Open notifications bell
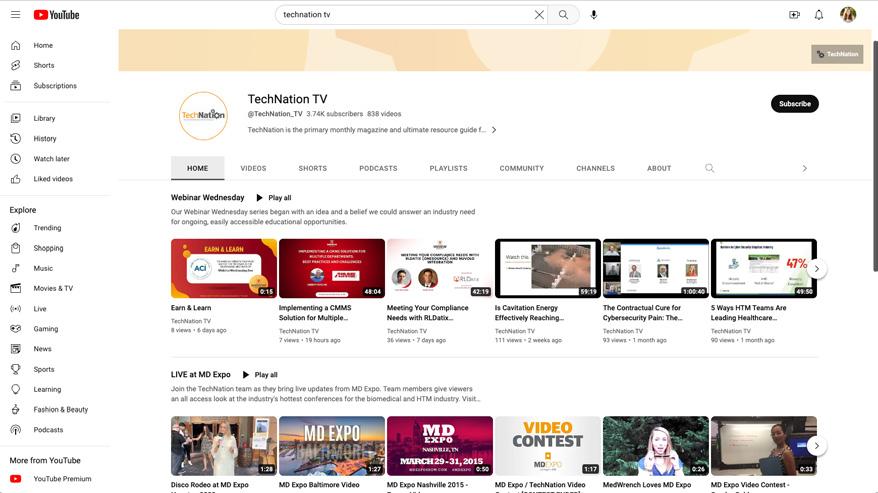This screenshot has width=878, height=493. (819, 15)
